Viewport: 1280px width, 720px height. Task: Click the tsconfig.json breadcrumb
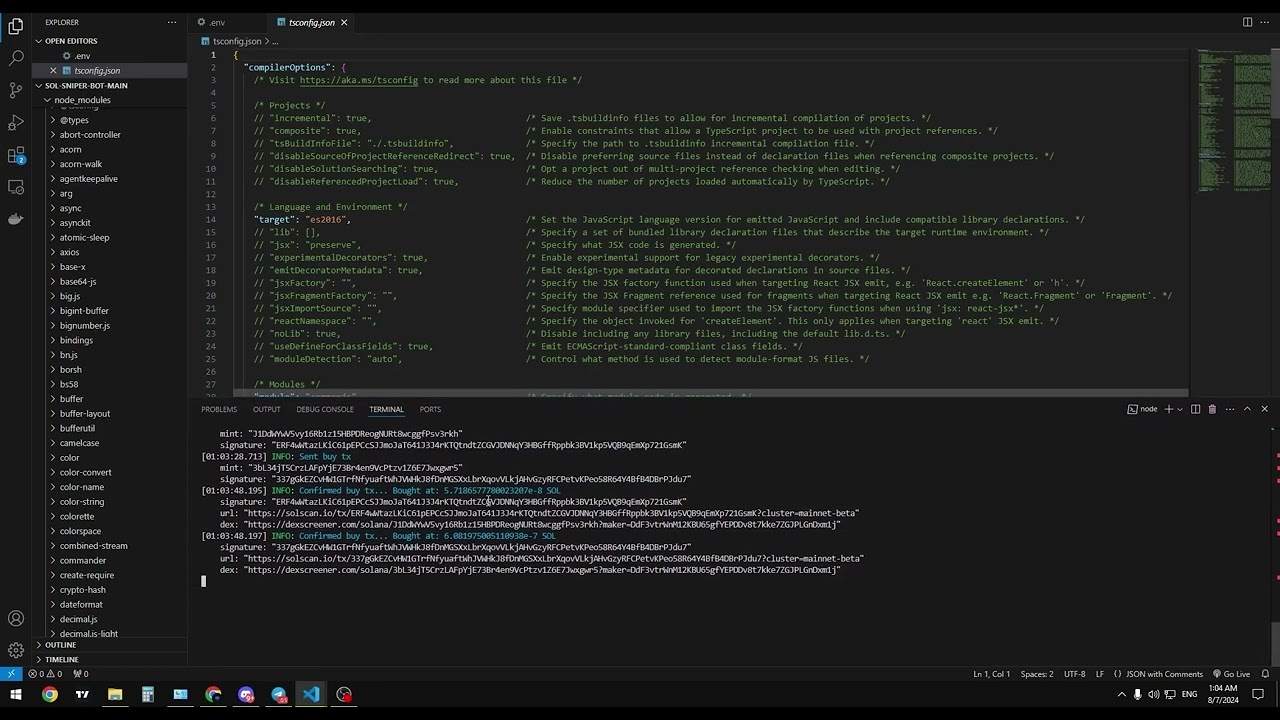[231, 41]
